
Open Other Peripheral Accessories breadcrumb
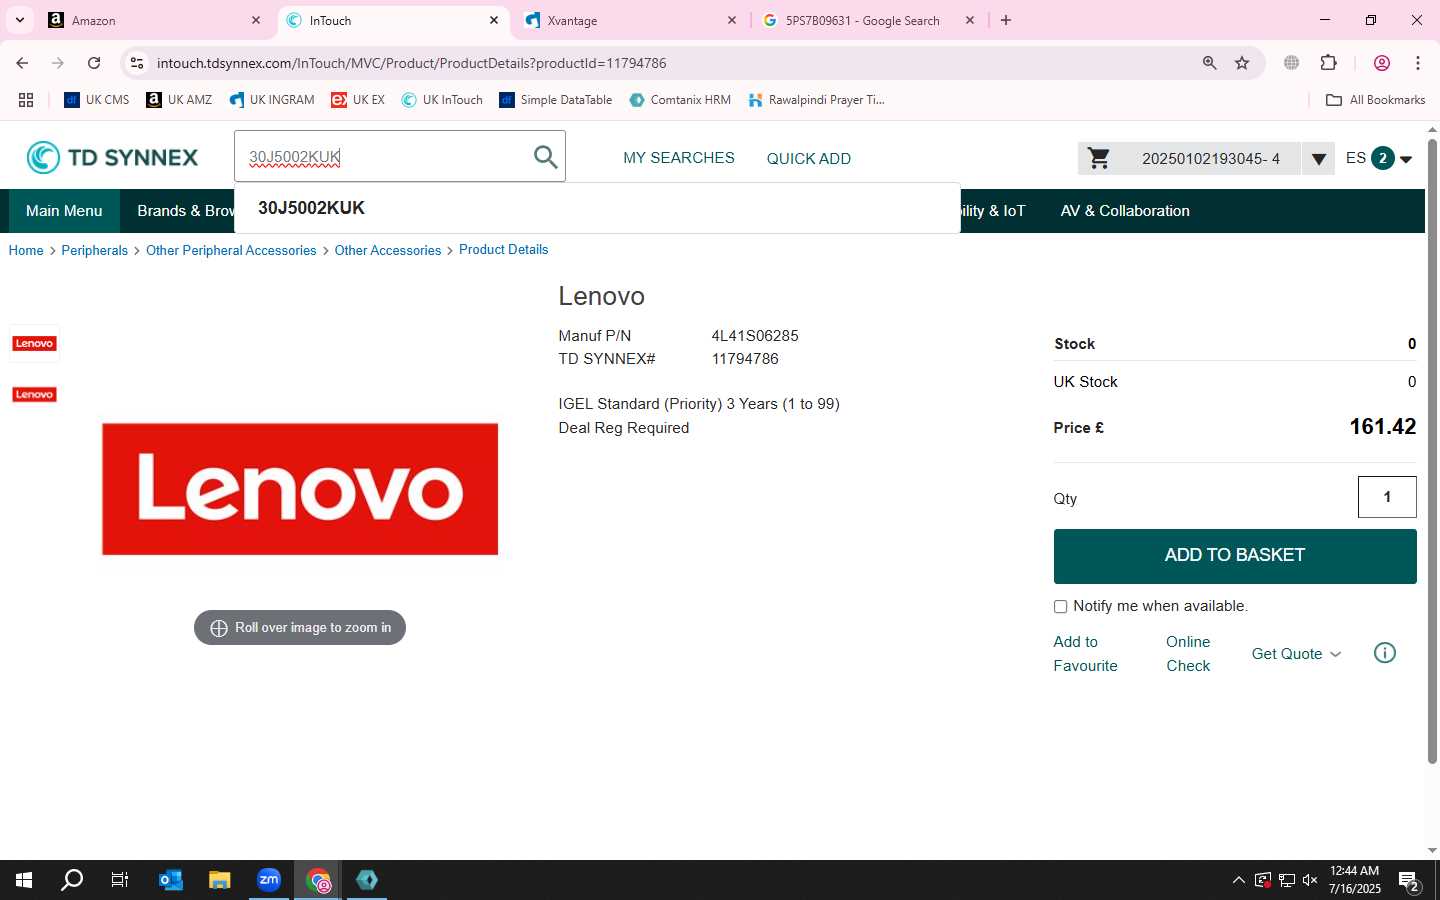[231, 250]
